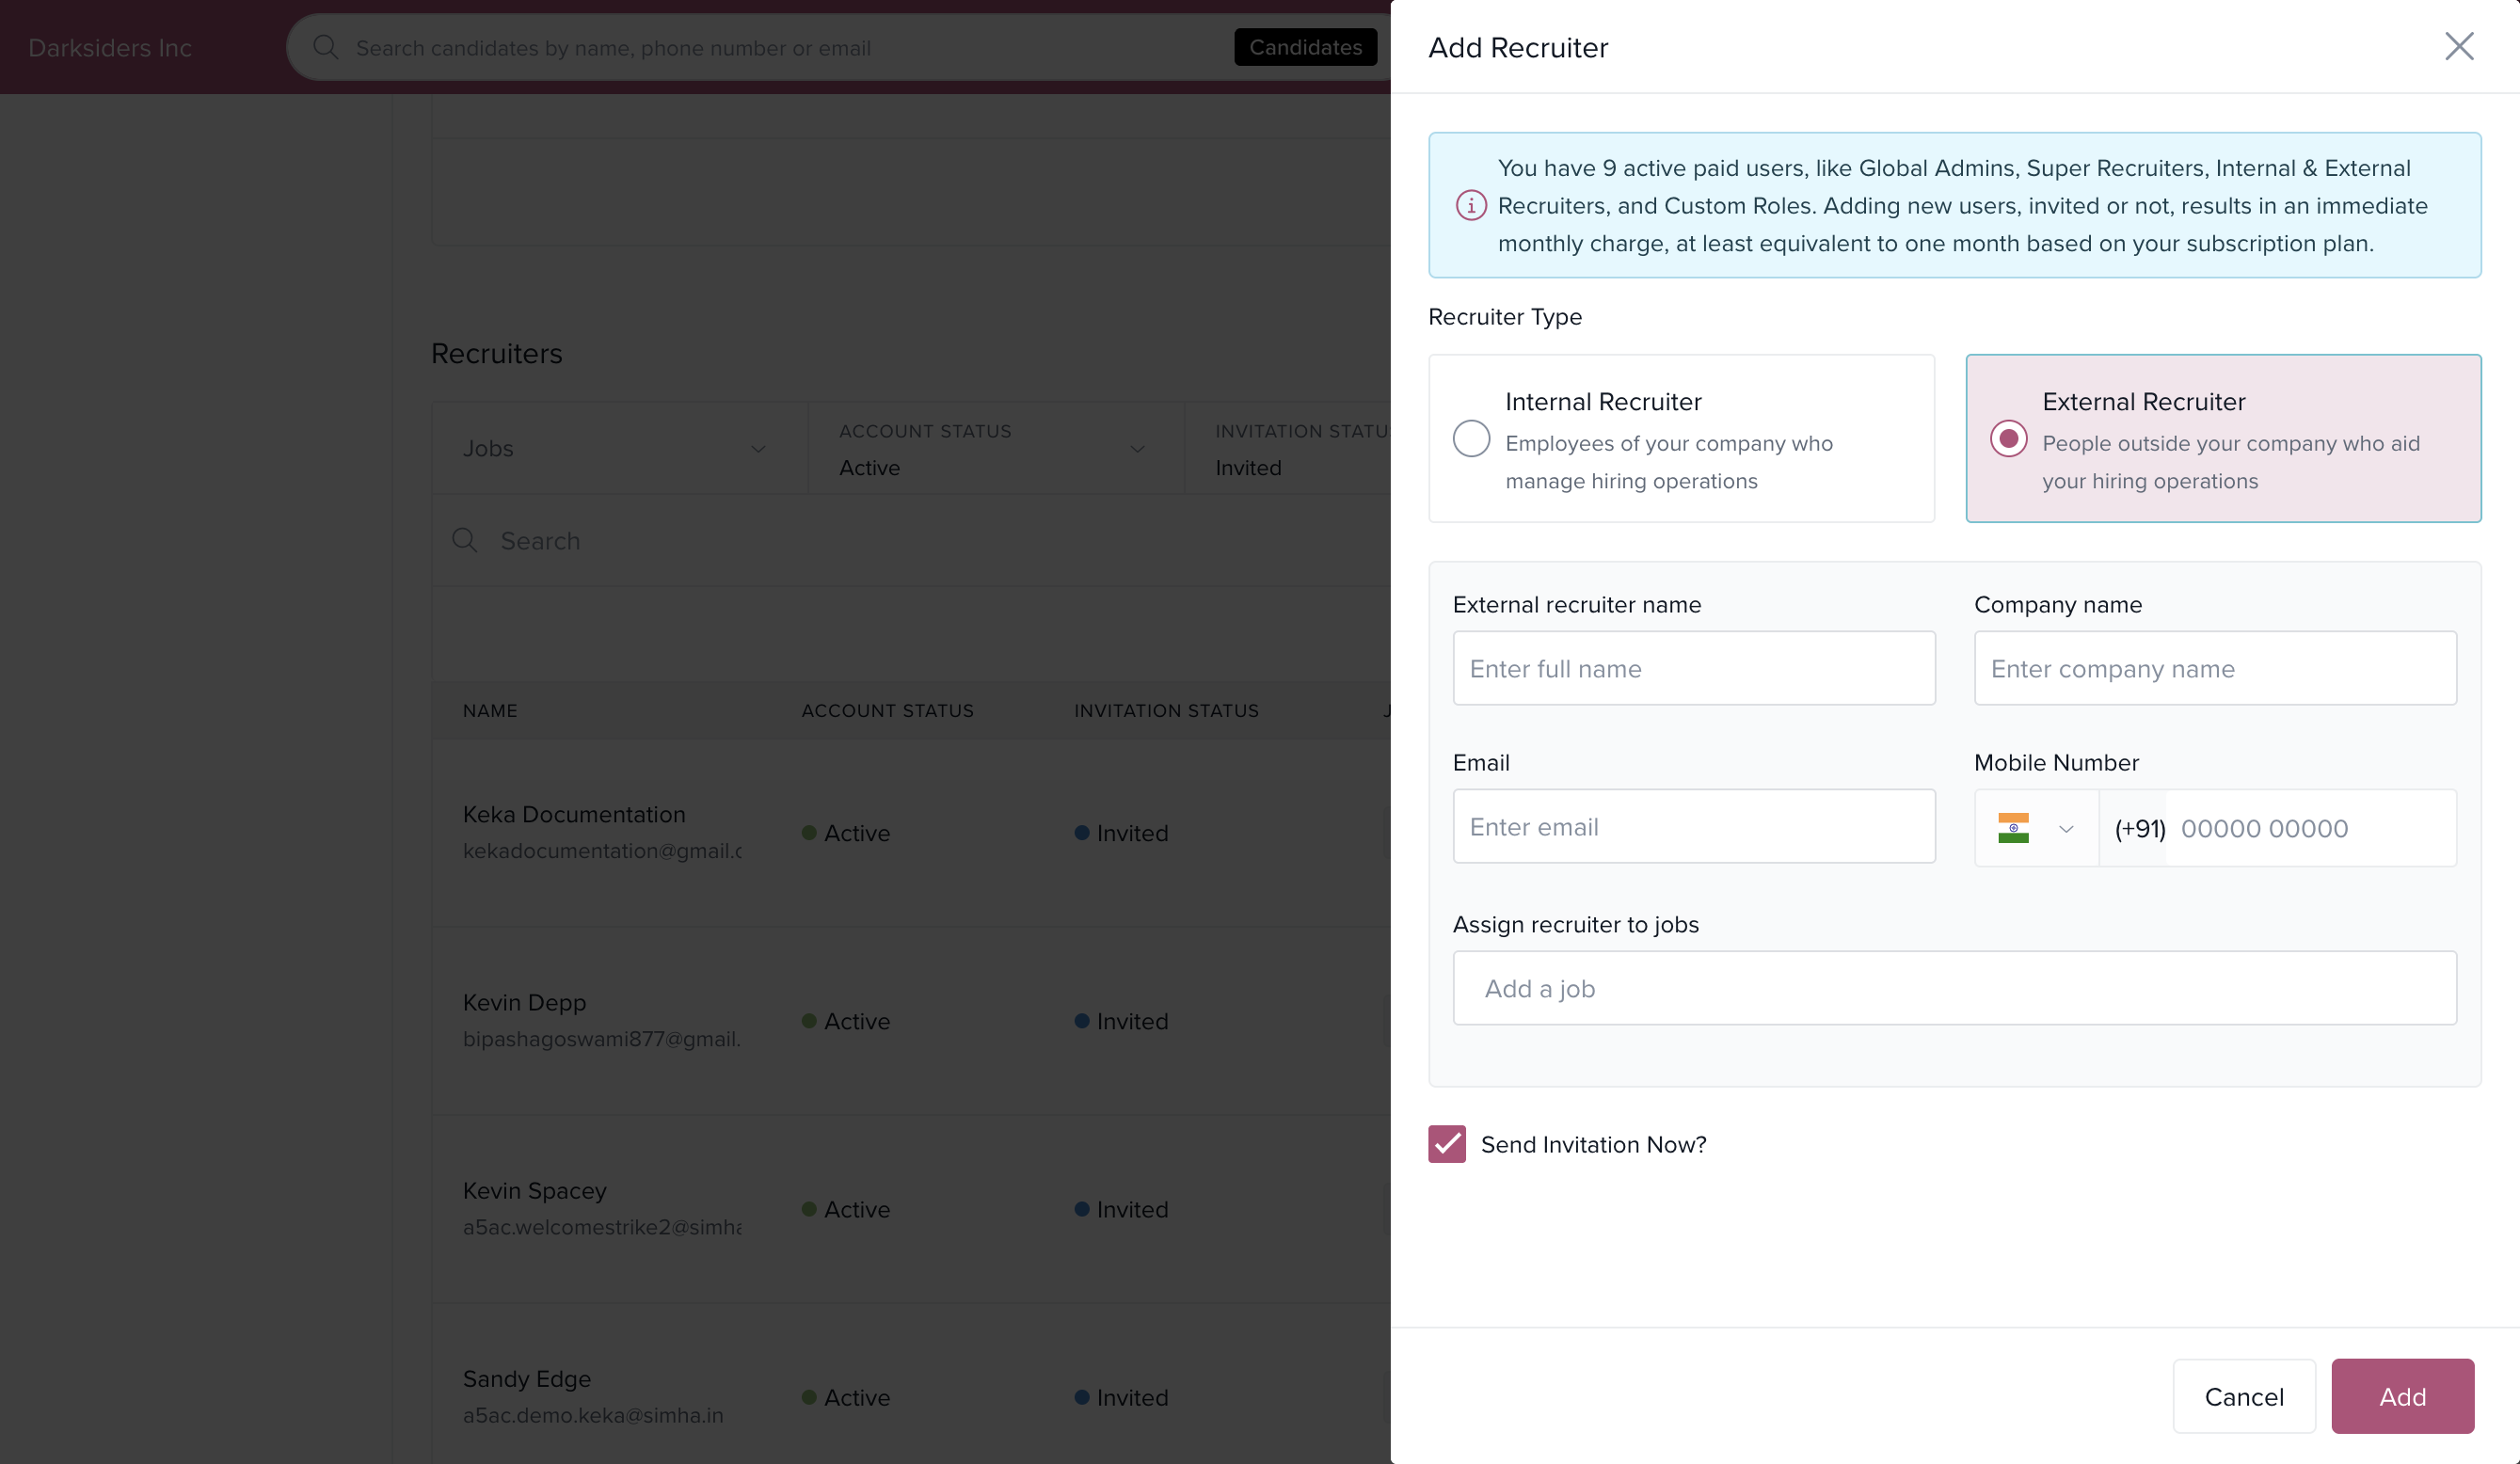This screenshot has height=1464, width=2520.
Task: Uncheck the Send Invitation Now checkbox
Action: [1446, 1144]
